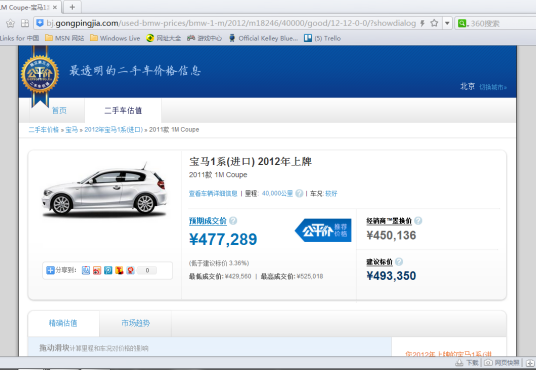536x370 pixels.
Task: Open the (5) Trello bookmark
Action: pyautogui.click(x=322, y=38)
